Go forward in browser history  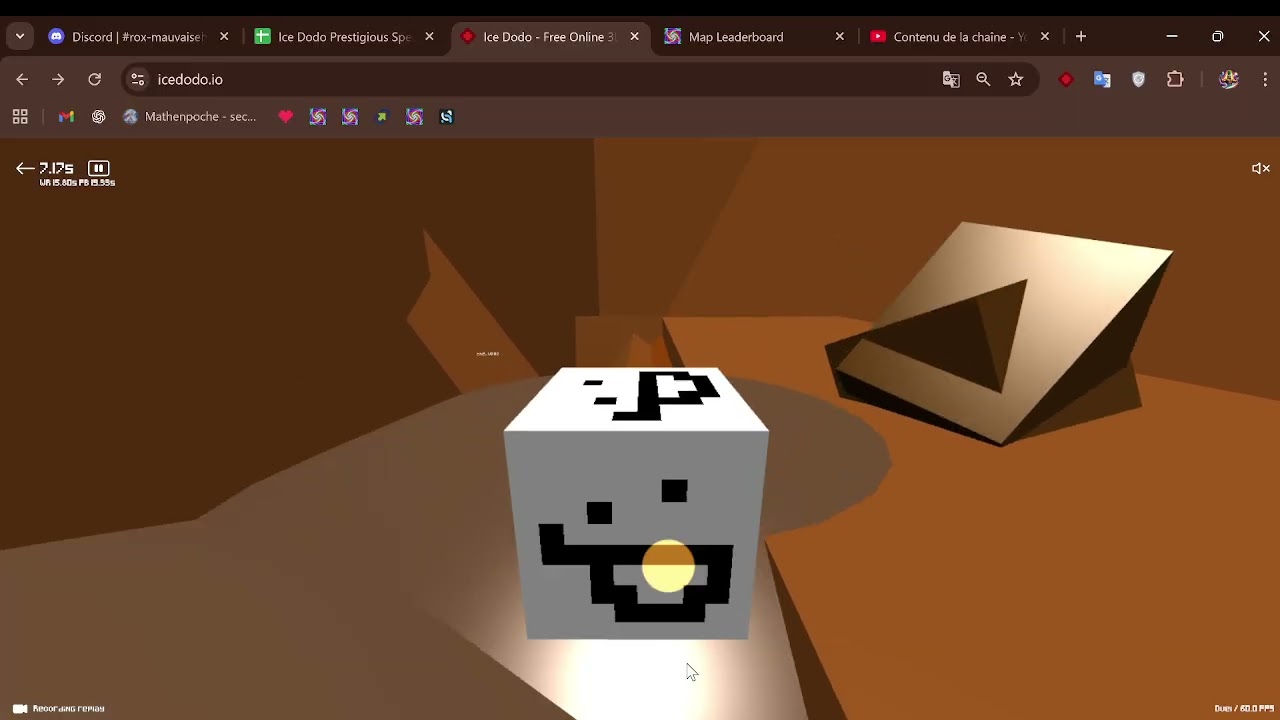click(58, 80)
